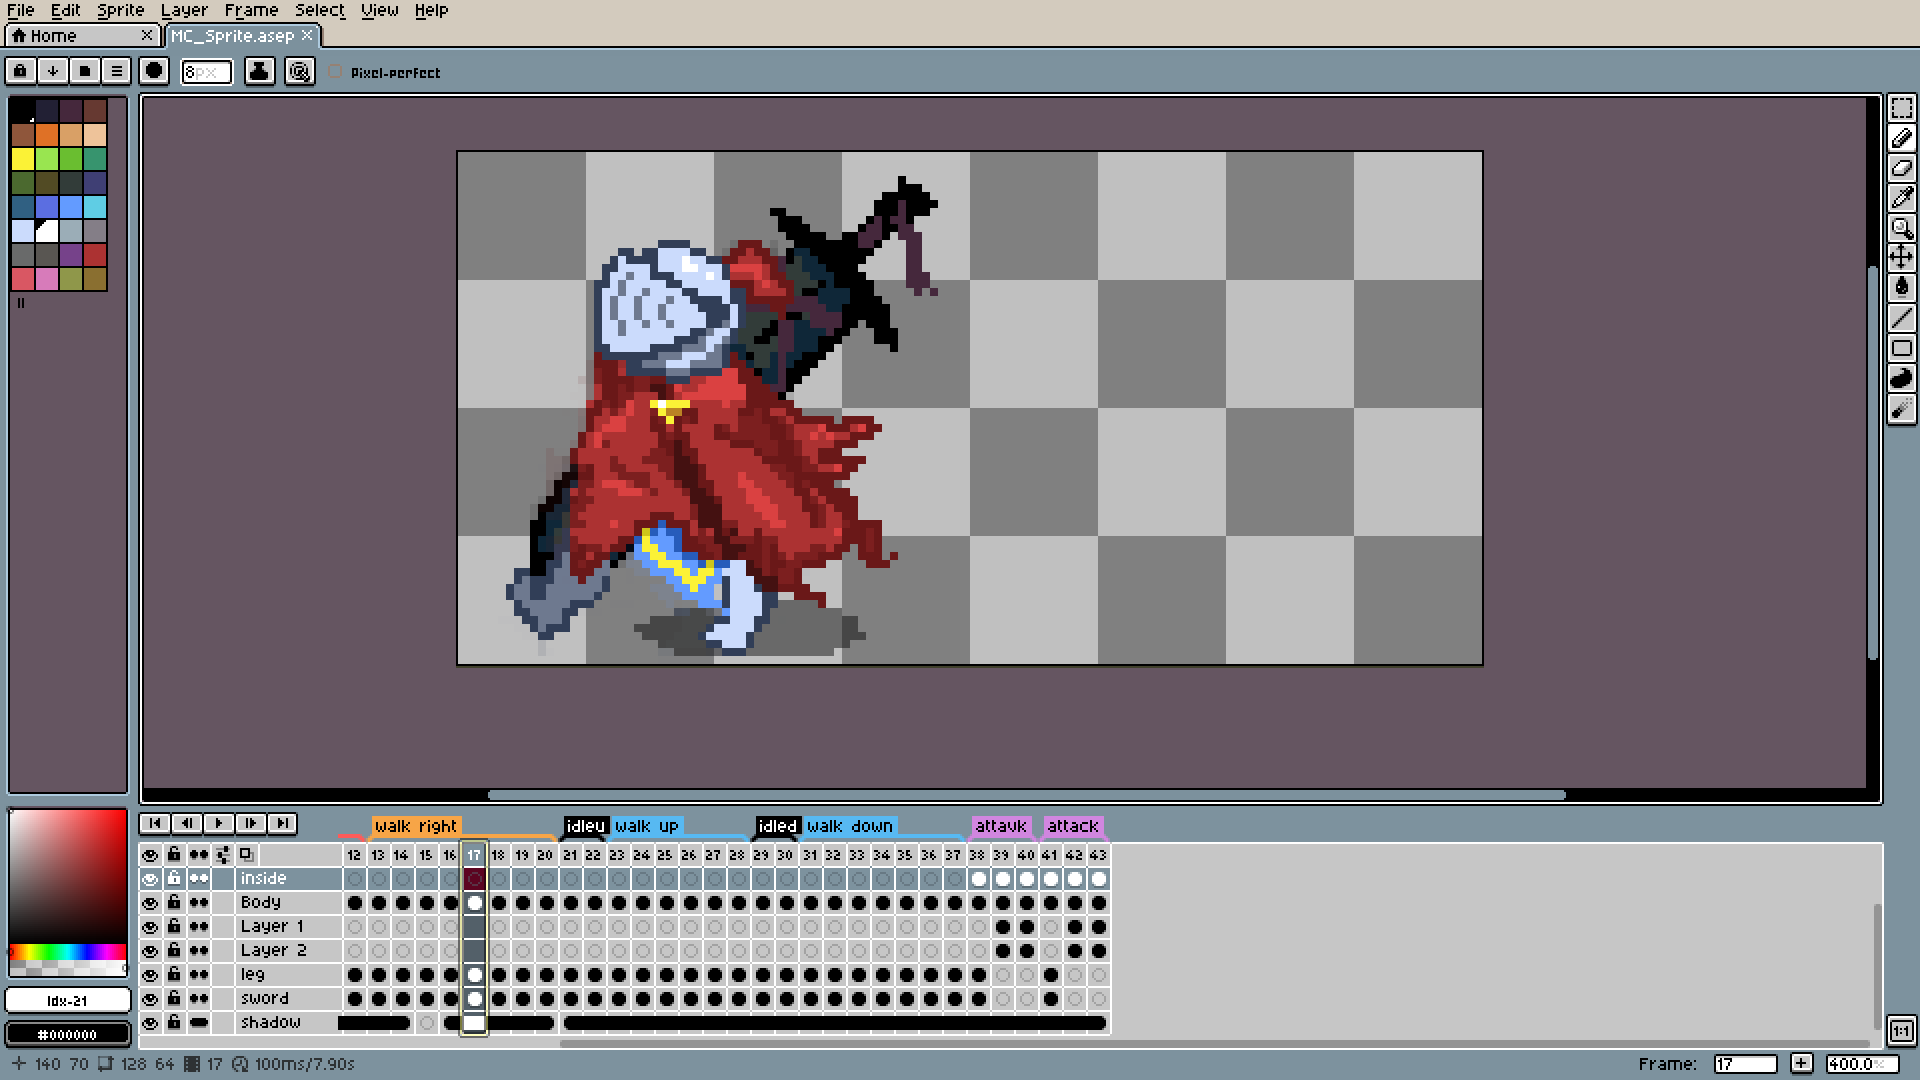Select the Line tool
Screen dimensions: 1920x1080
tap(1901, 318)
